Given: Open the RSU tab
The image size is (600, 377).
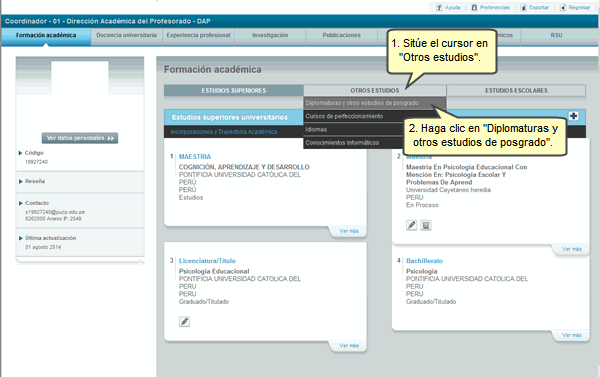Looking at the screenshot, I should point(556,35).
